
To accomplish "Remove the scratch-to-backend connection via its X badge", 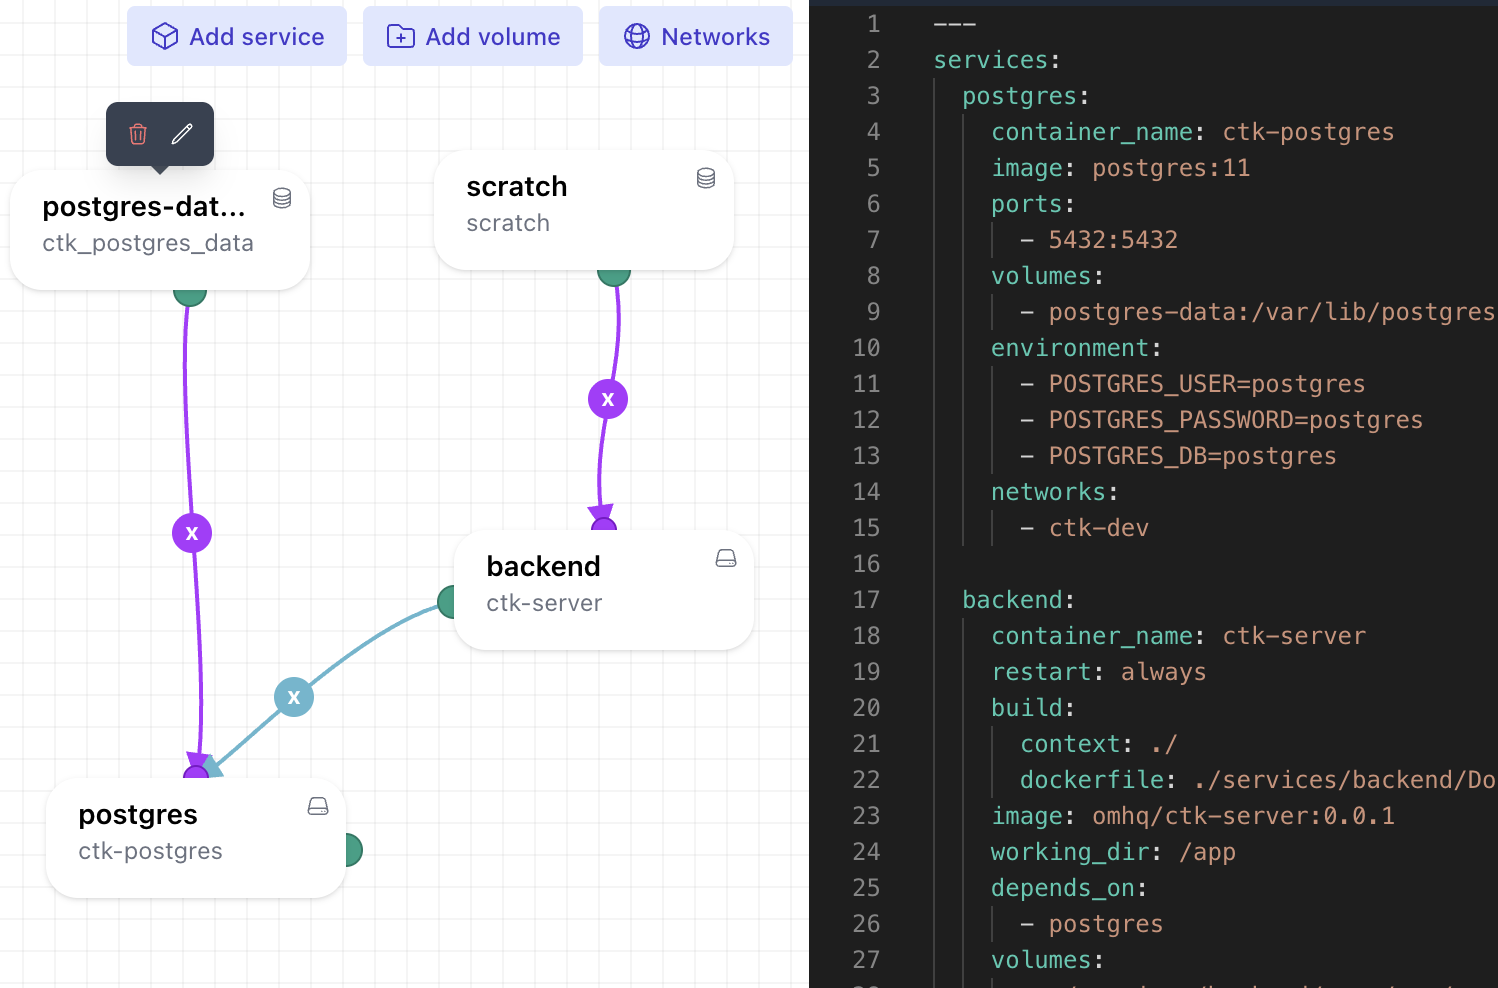I will click(607, 398).
